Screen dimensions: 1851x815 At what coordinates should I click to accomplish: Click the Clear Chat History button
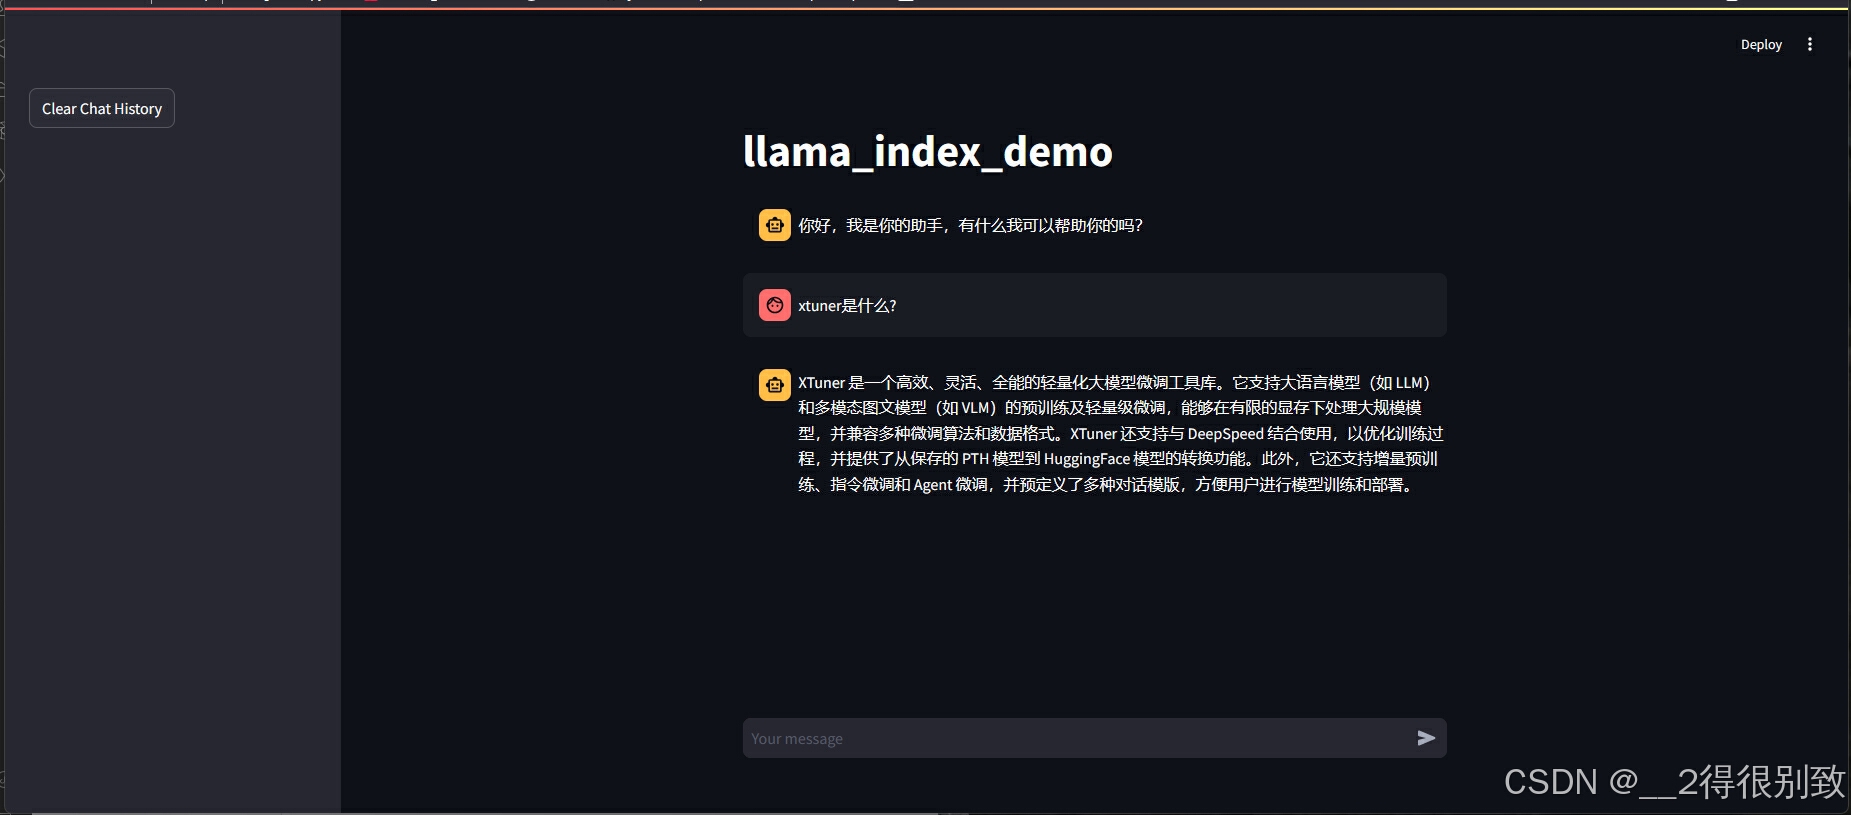pyautogui.click(x=102, y=108)
